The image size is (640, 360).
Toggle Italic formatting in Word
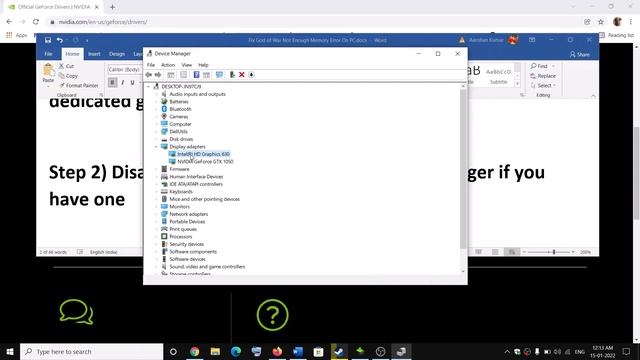tap(122, 82)
